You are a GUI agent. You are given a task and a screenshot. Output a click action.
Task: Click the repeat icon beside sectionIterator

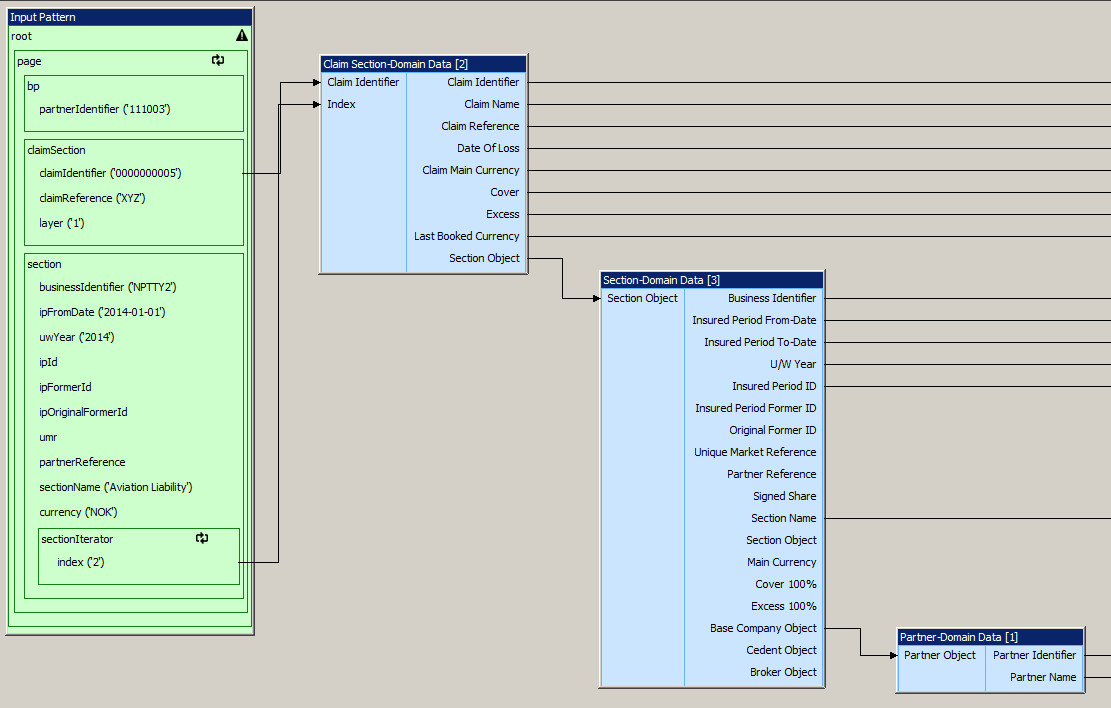[202, 538]
